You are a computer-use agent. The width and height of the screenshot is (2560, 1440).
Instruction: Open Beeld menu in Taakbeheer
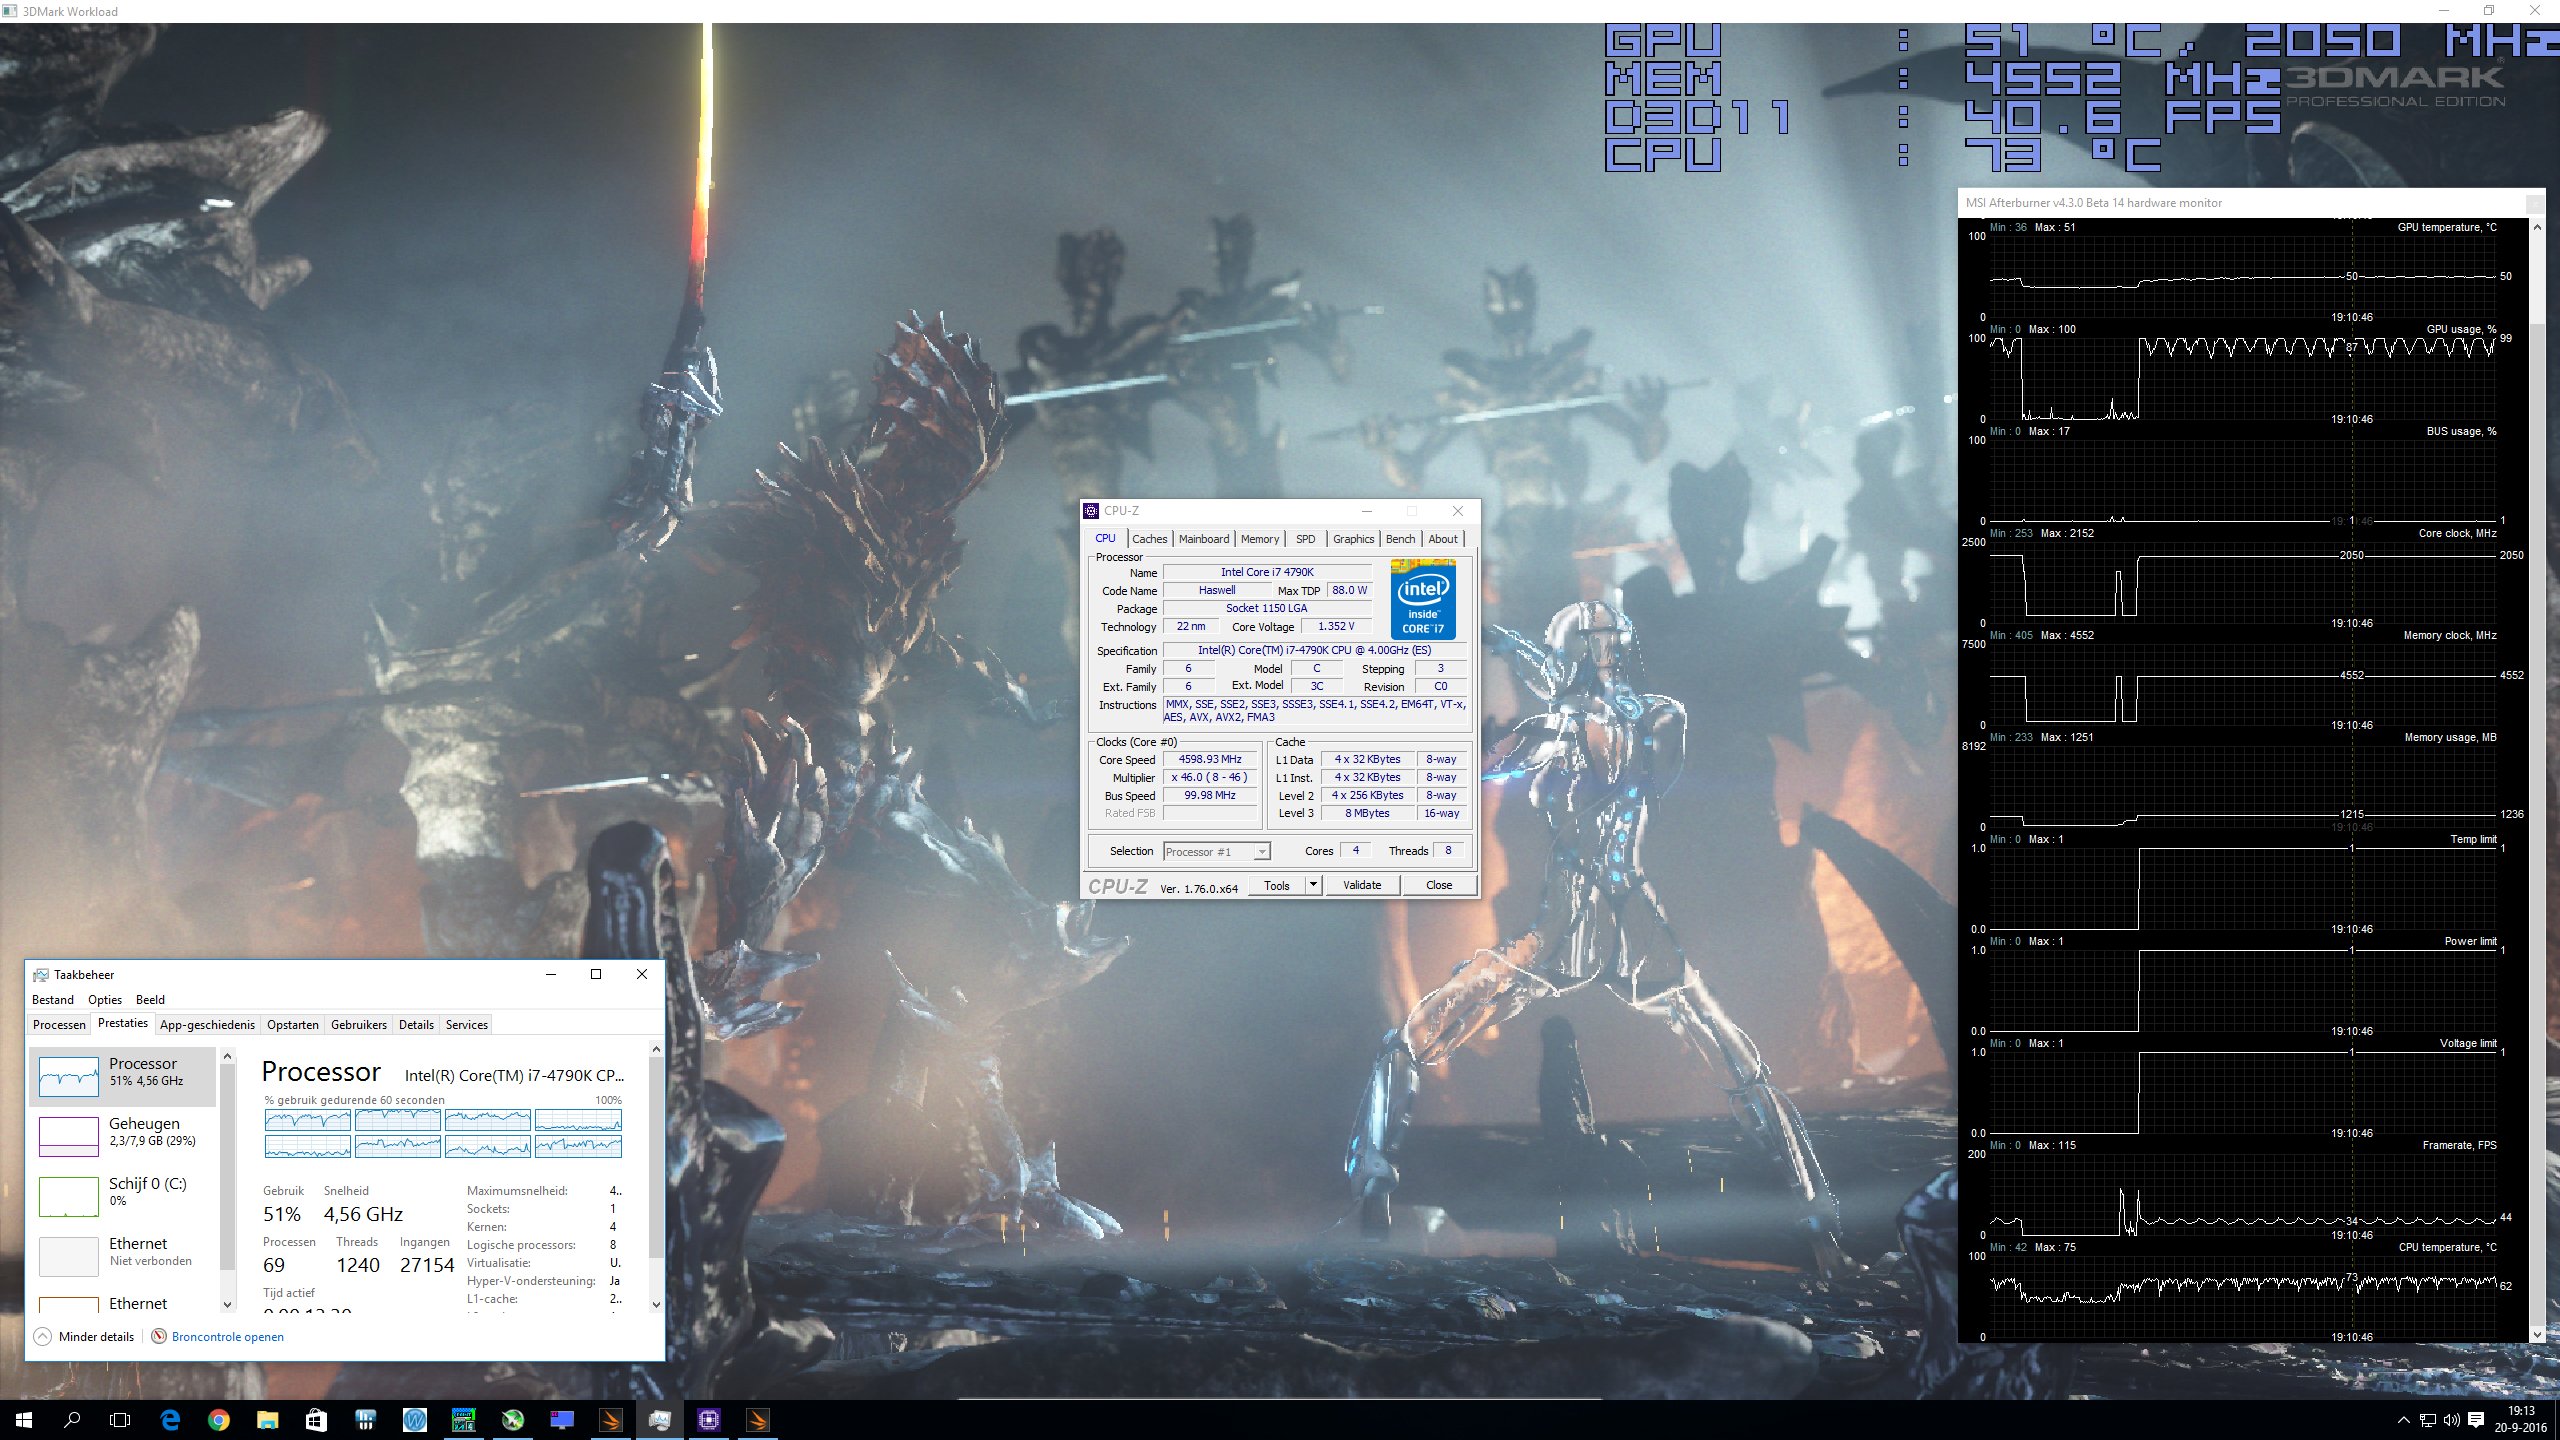(x=150, y=1000)
